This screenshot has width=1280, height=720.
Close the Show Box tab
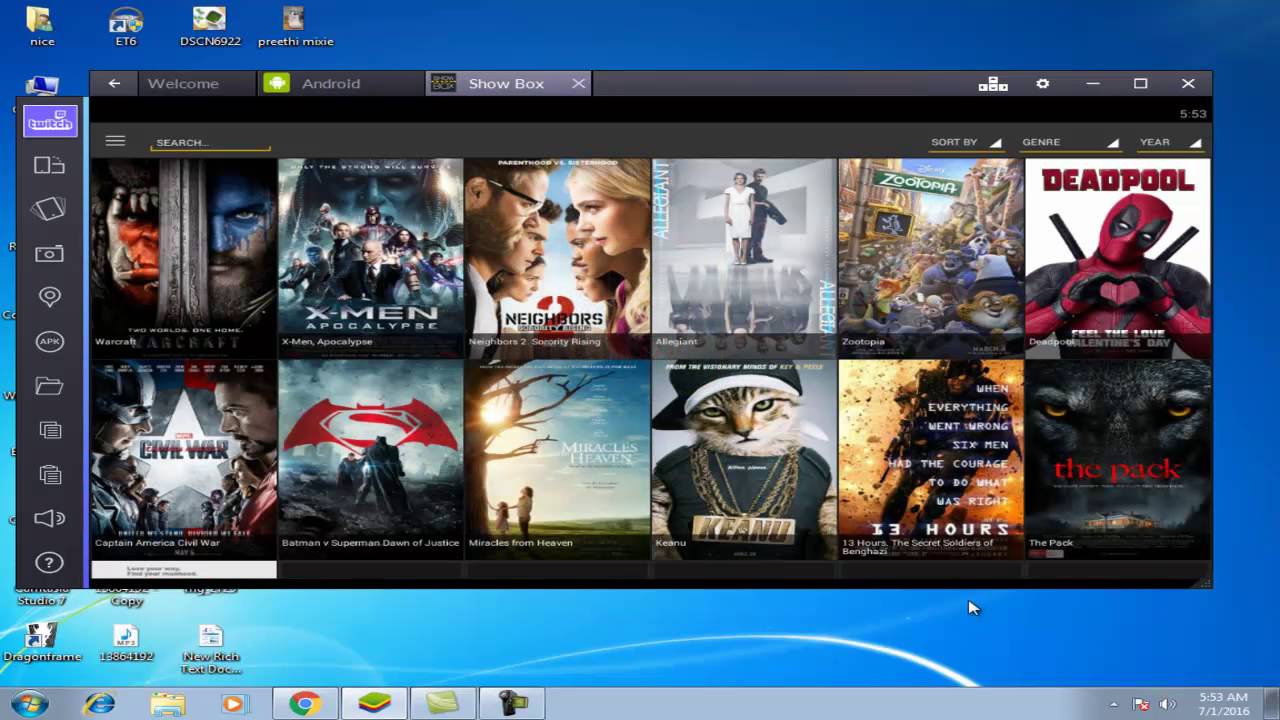click(578, 84)
